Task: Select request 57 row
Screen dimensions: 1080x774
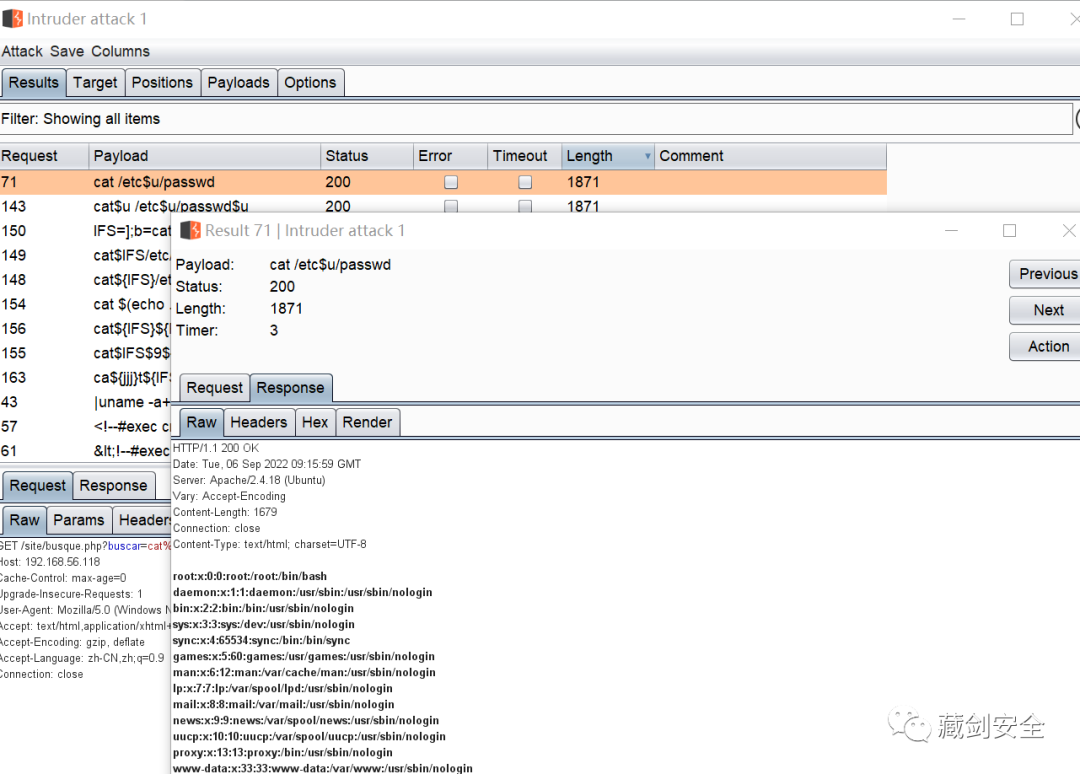Action: pyautogui.click(x=85, y=426)
